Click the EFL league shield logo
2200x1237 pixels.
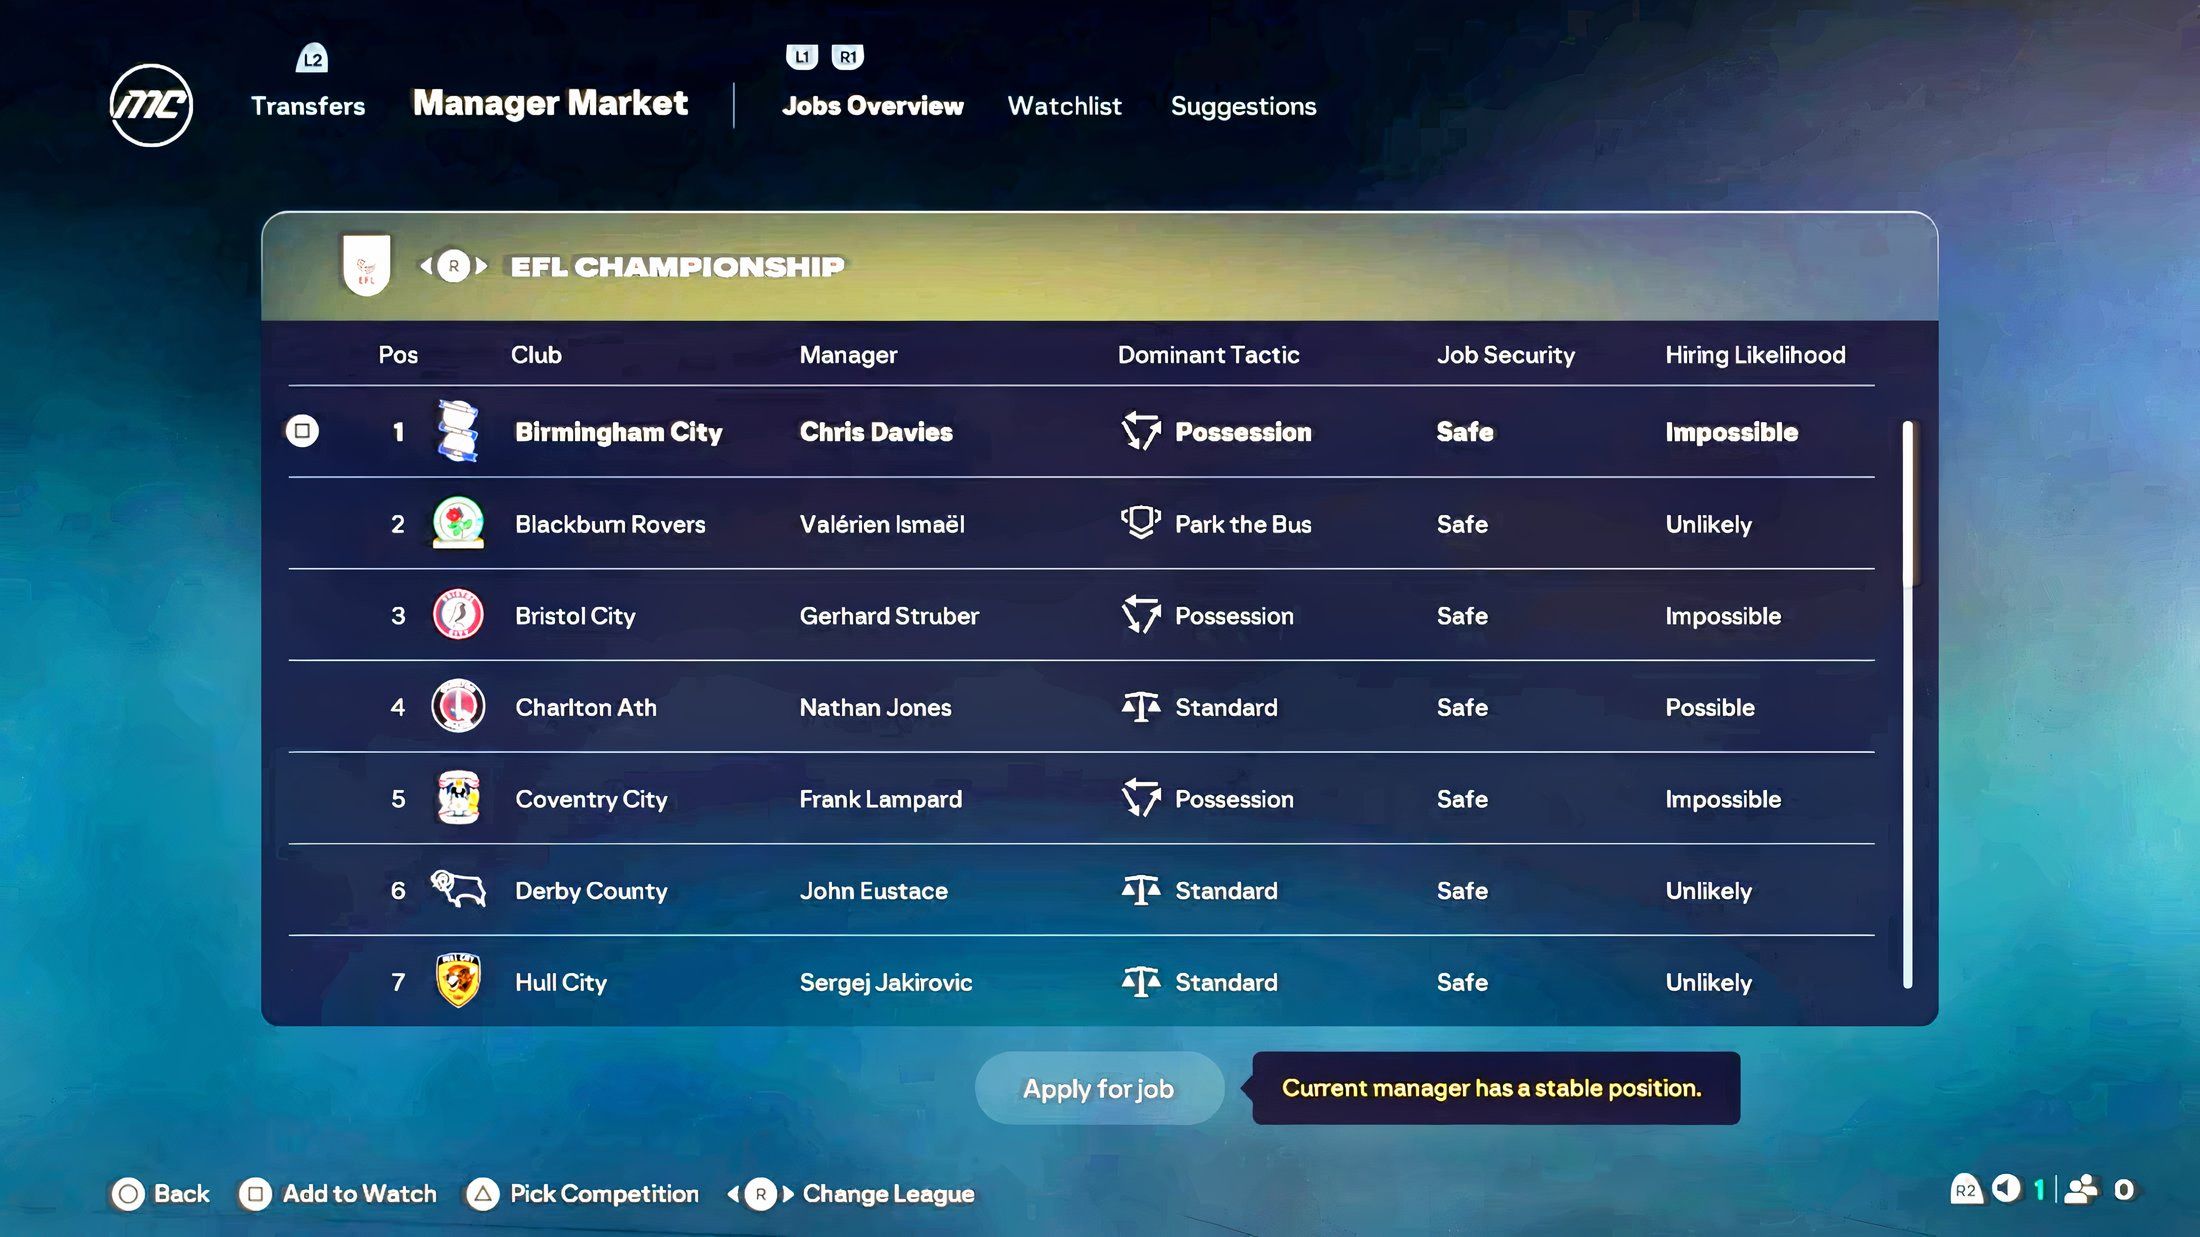[x=366, y=265]
